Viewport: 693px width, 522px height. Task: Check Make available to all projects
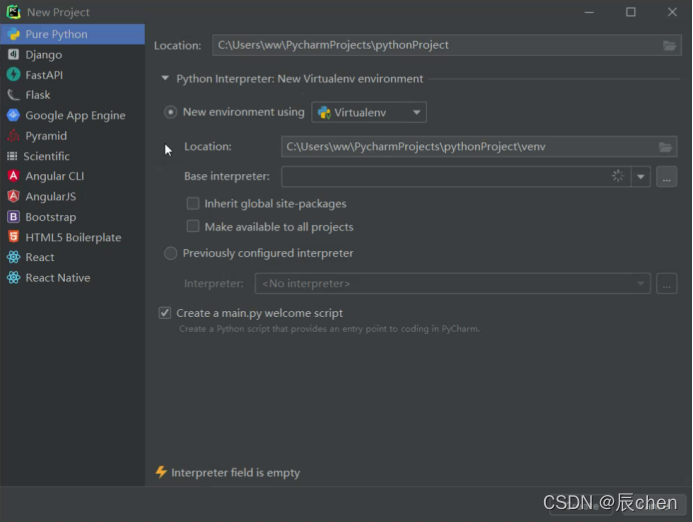193,226
